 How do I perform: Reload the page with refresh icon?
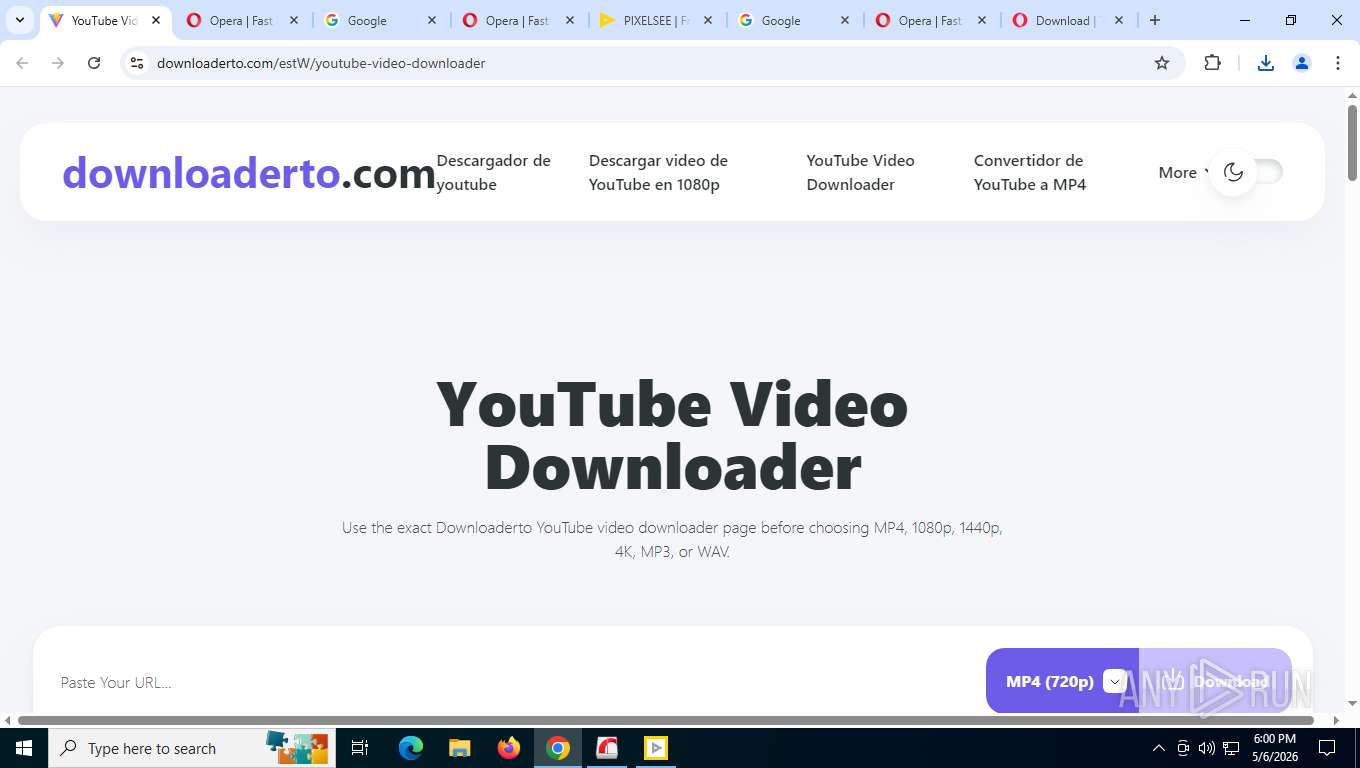point(94,63)
